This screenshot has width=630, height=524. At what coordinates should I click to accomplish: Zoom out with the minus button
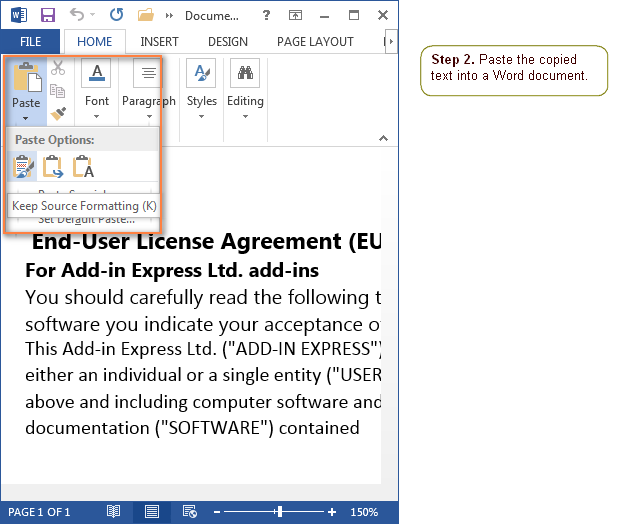217,512
